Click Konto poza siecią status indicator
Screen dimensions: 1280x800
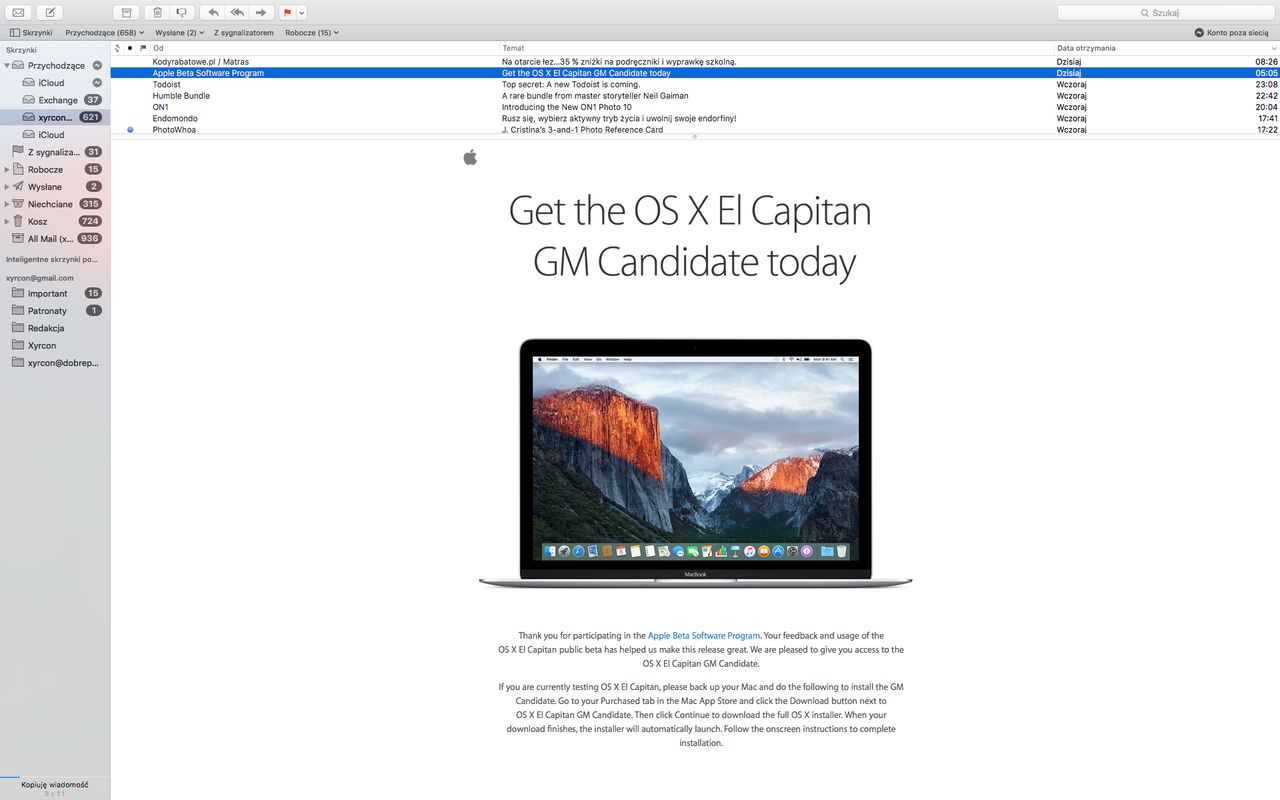pyautogui.click(x=1231, y=33)
